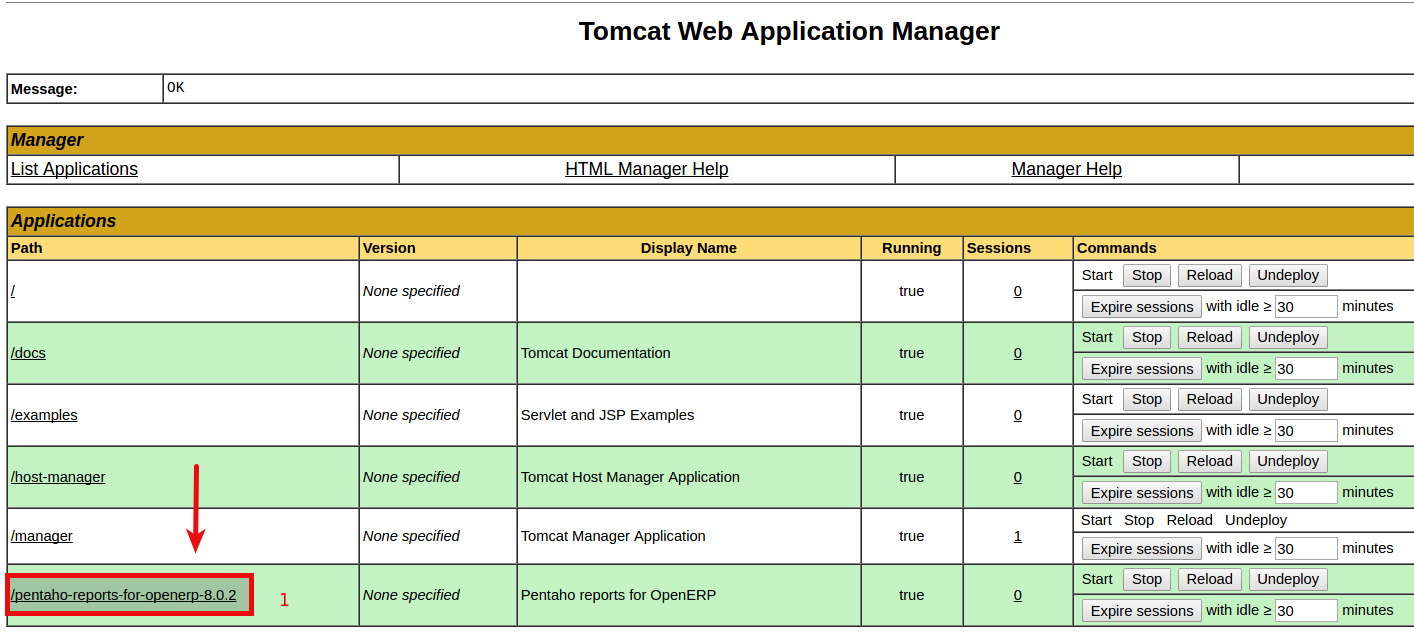1414x644 pixels.
Task: Expire sessions for /manager application
Action: pyautogui.click(x=1142, y=549)
